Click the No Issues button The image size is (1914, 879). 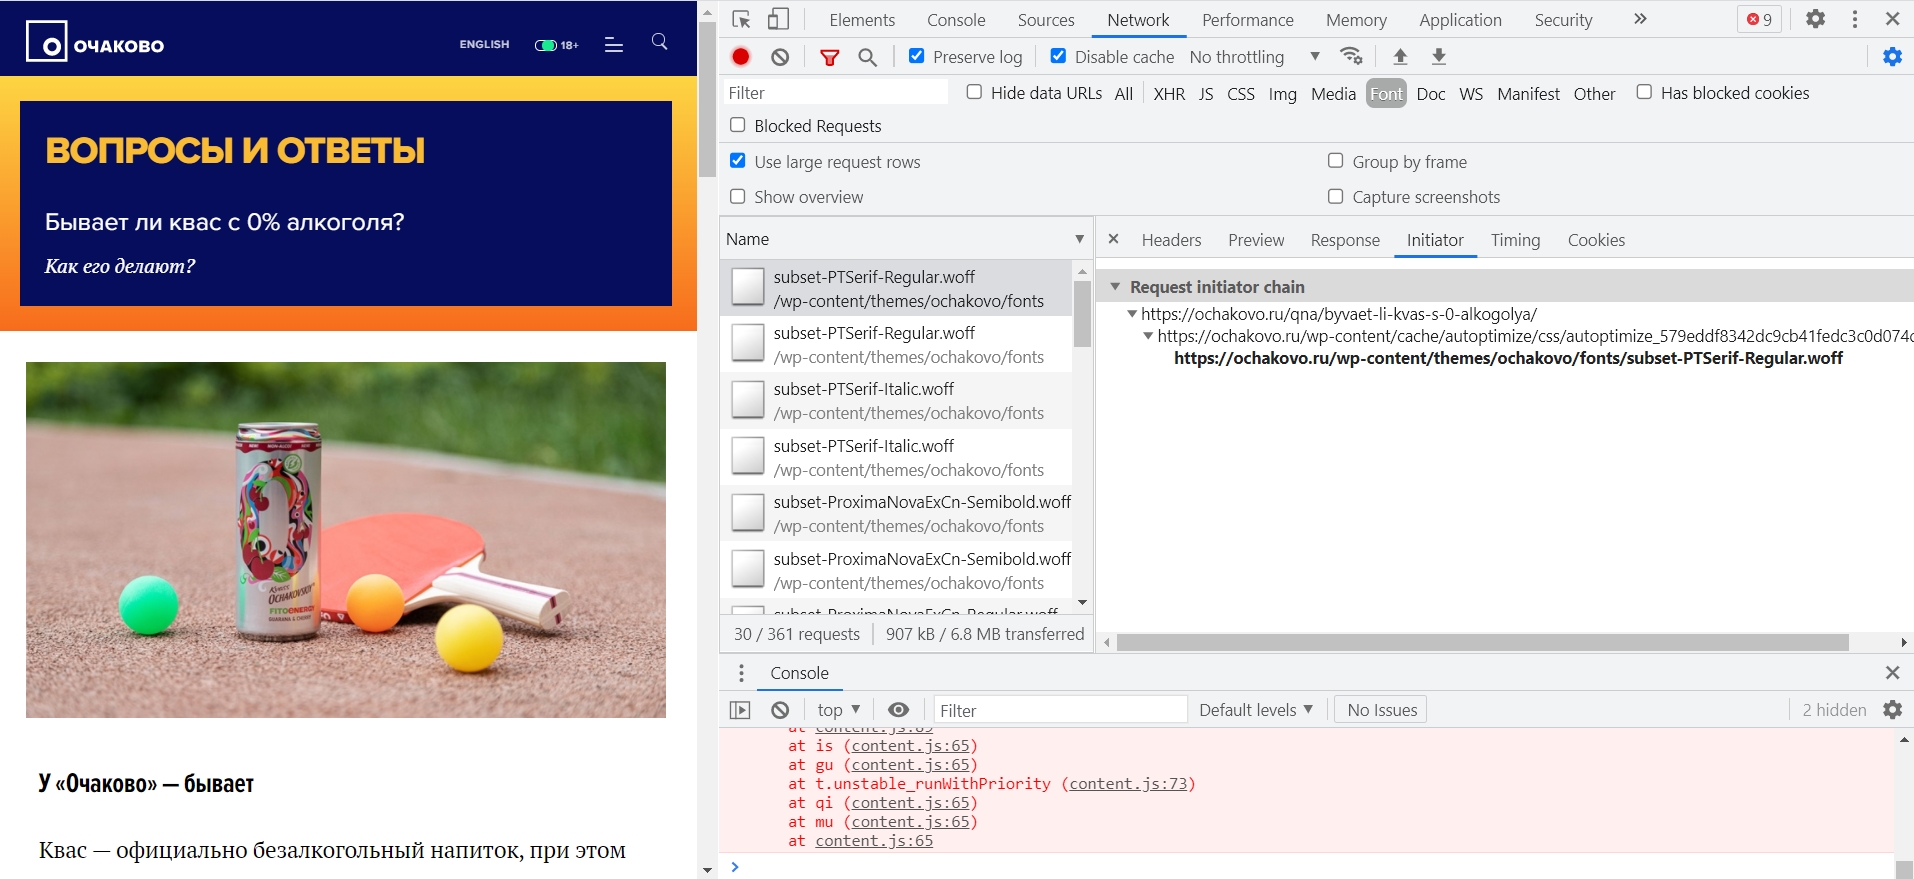pos(1382,710)
